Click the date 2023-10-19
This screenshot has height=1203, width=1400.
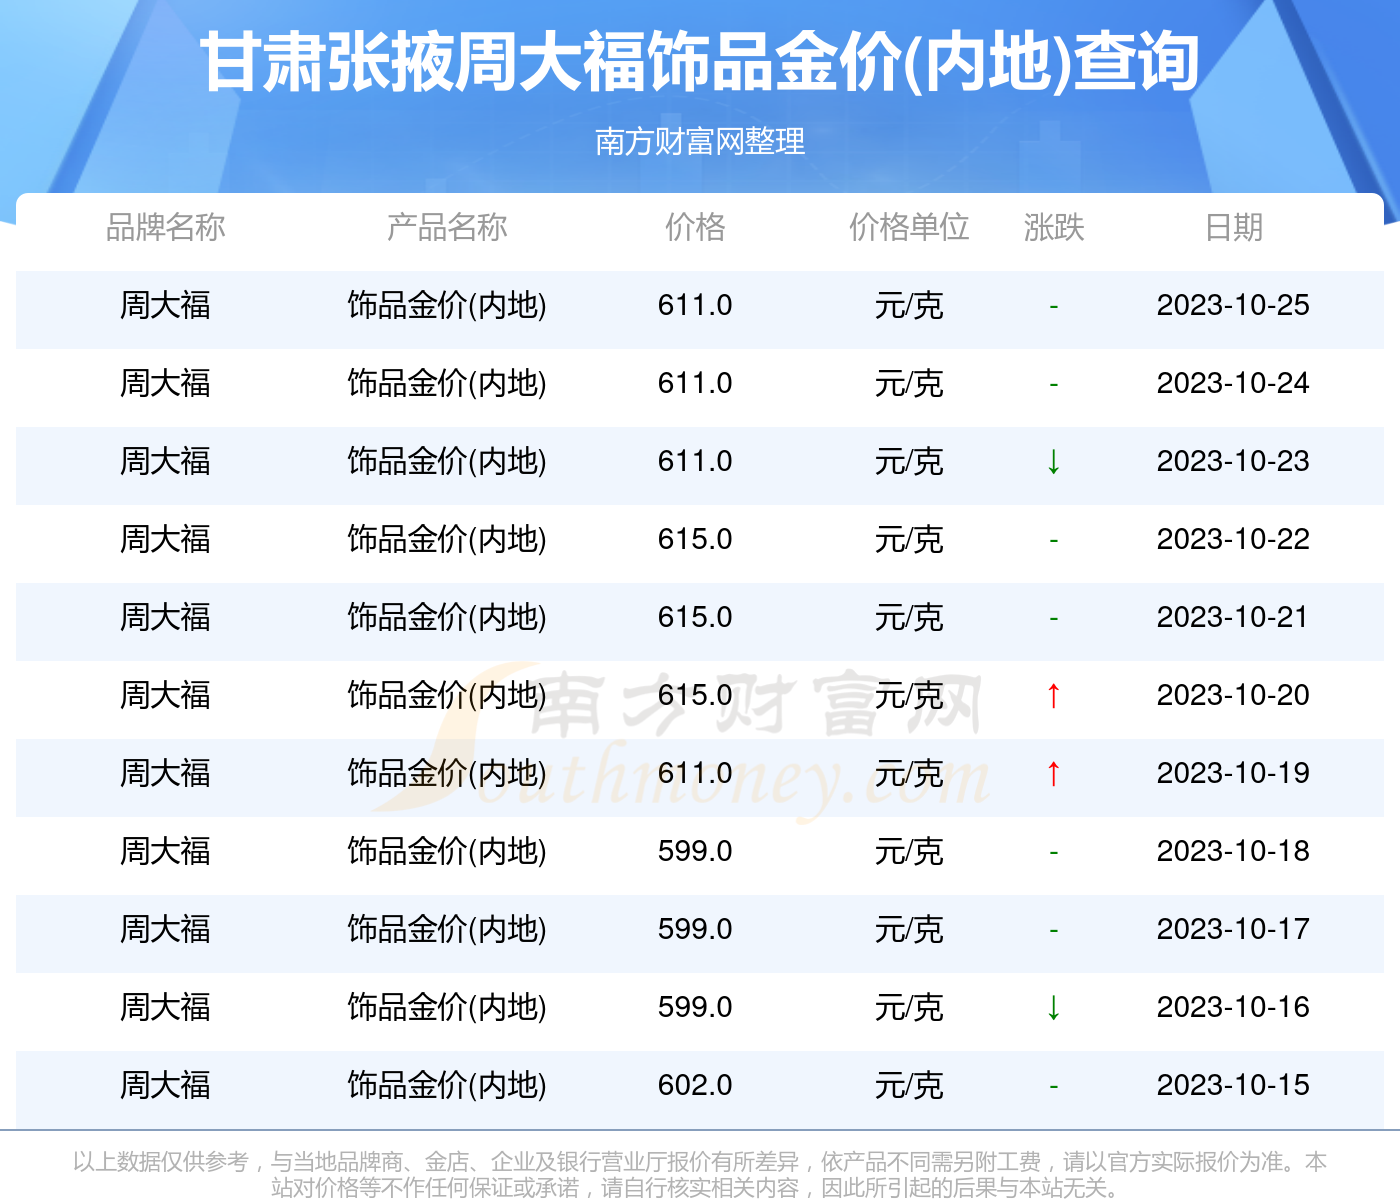1233,773
